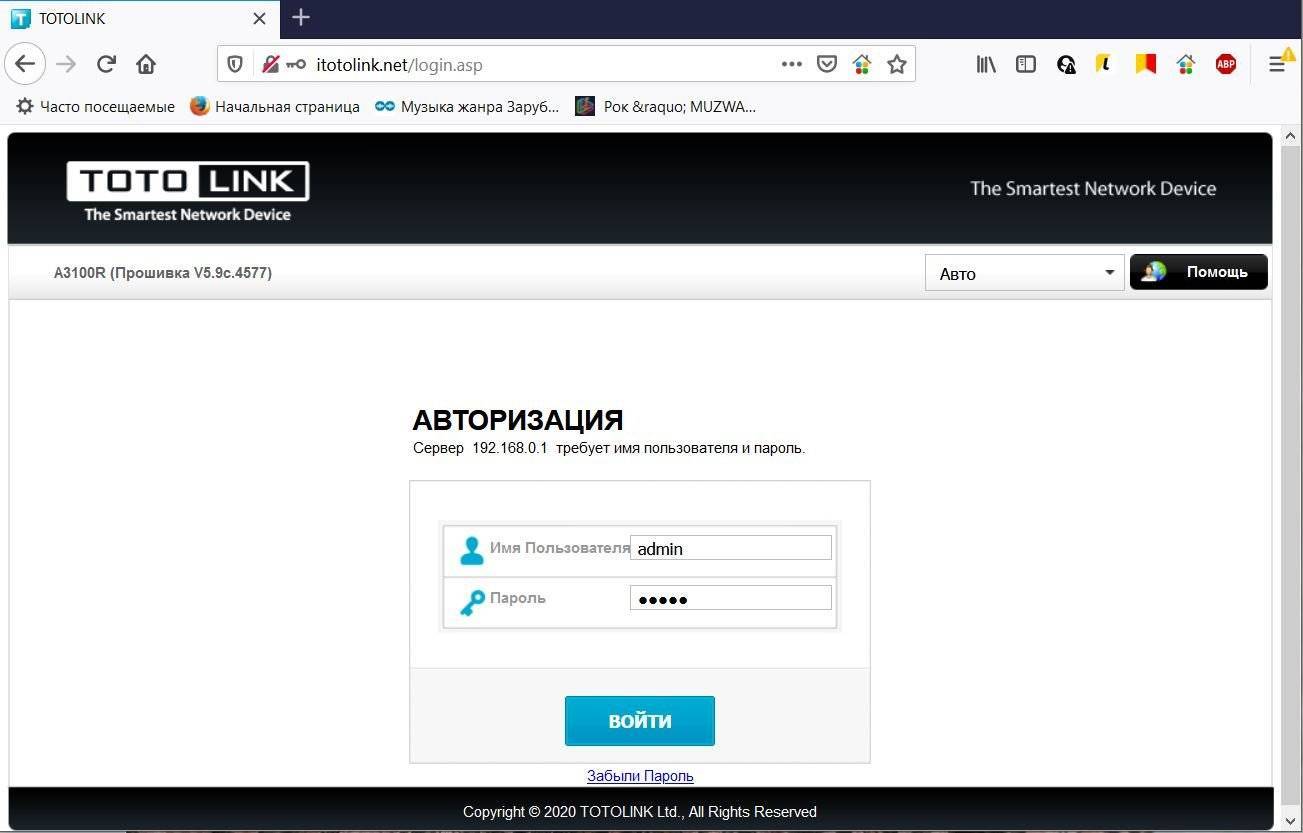Open the library bookmarks icon

(986, 65)
